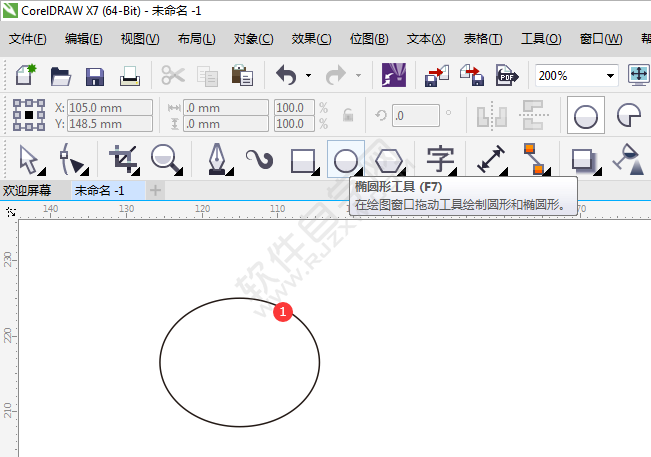
Task: Select the Crop tool
Action: tap(123, 160)
